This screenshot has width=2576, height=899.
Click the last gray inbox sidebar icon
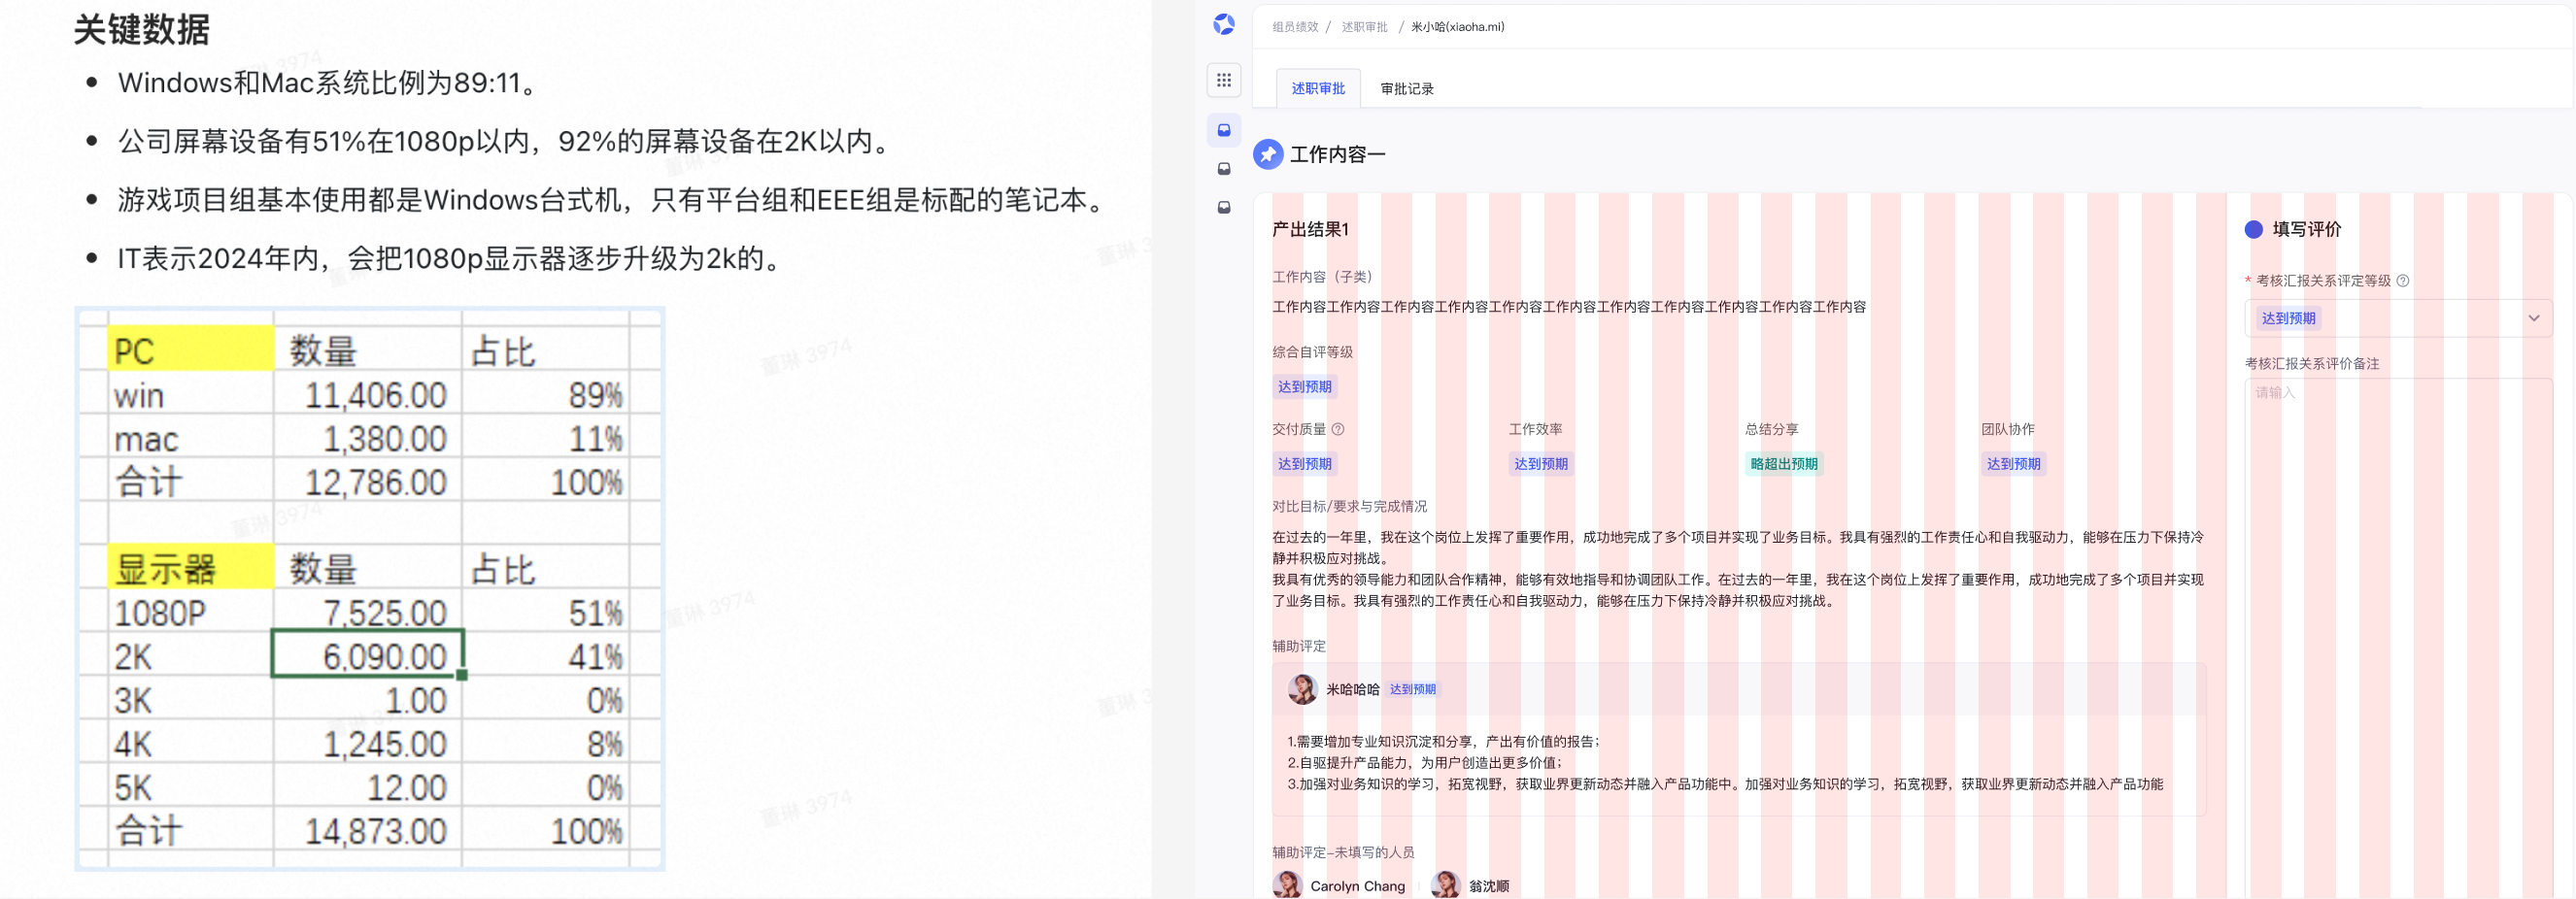point(1223,207)
